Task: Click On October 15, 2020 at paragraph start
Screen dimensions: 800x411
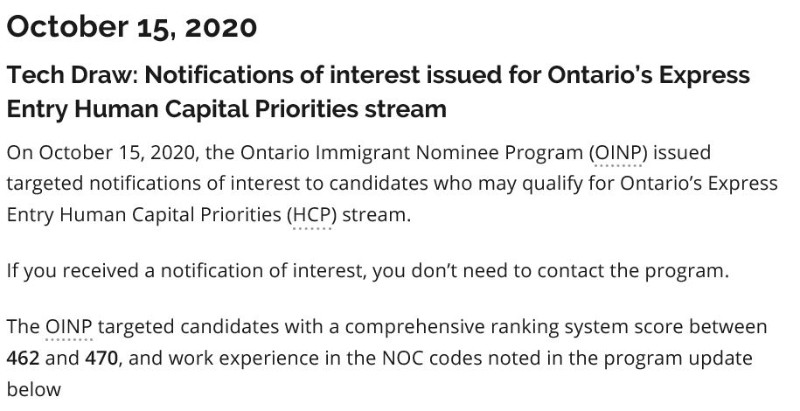Action: click(103, 153)
